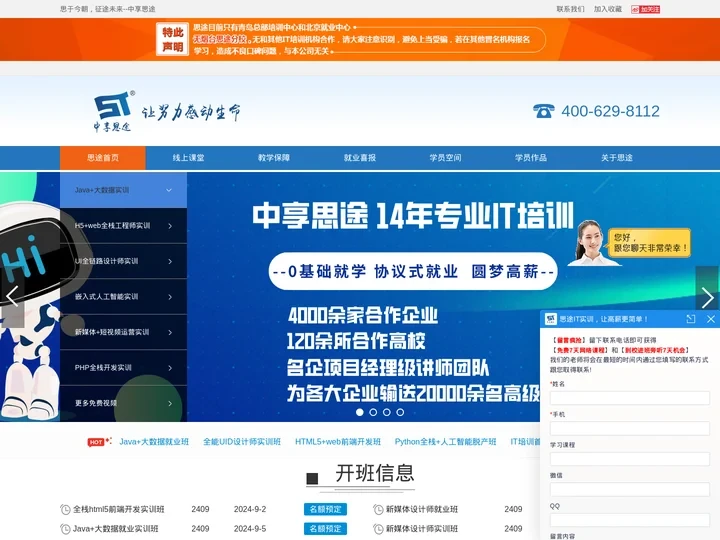The height and width of the screenshot is (540, 720).
Task: Open 学员空间 navigation tab
Action: pyautogui.click(x=445, y=158)
